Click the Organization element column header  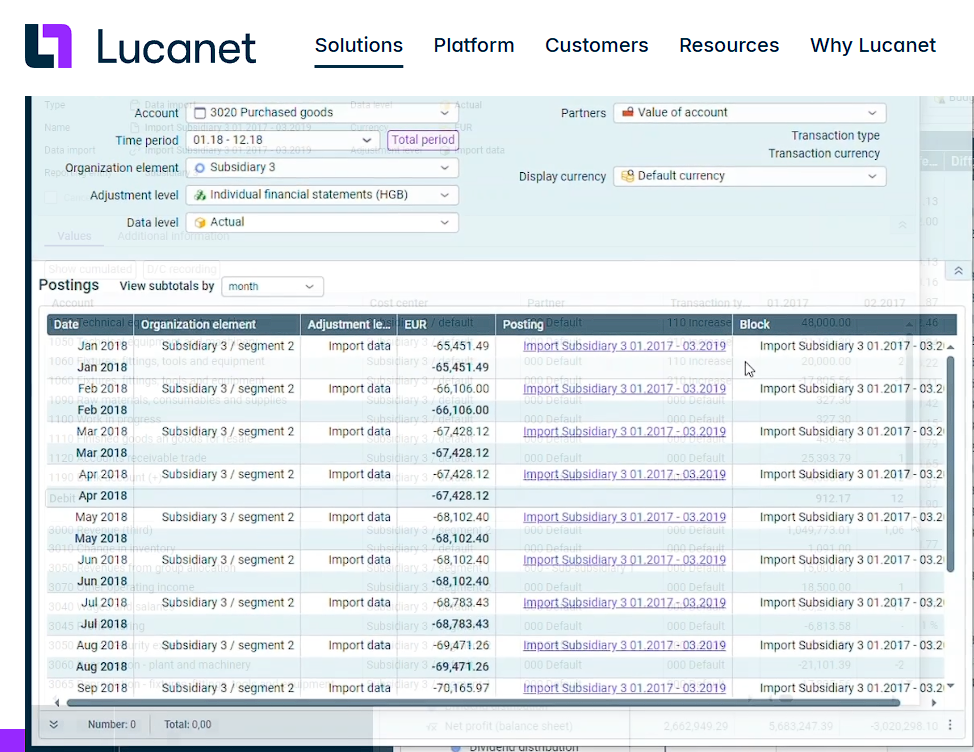coord(217,324)
